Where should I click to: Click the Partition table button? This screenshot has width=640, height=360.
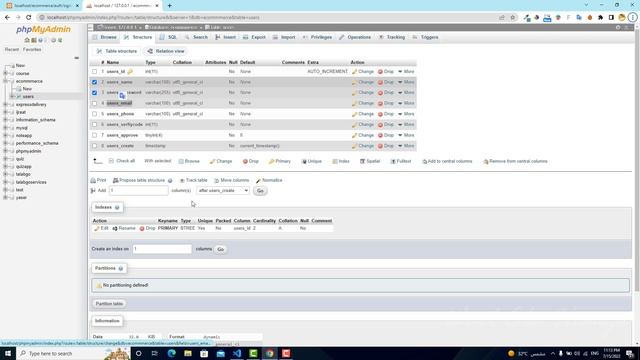pos(109,304)
